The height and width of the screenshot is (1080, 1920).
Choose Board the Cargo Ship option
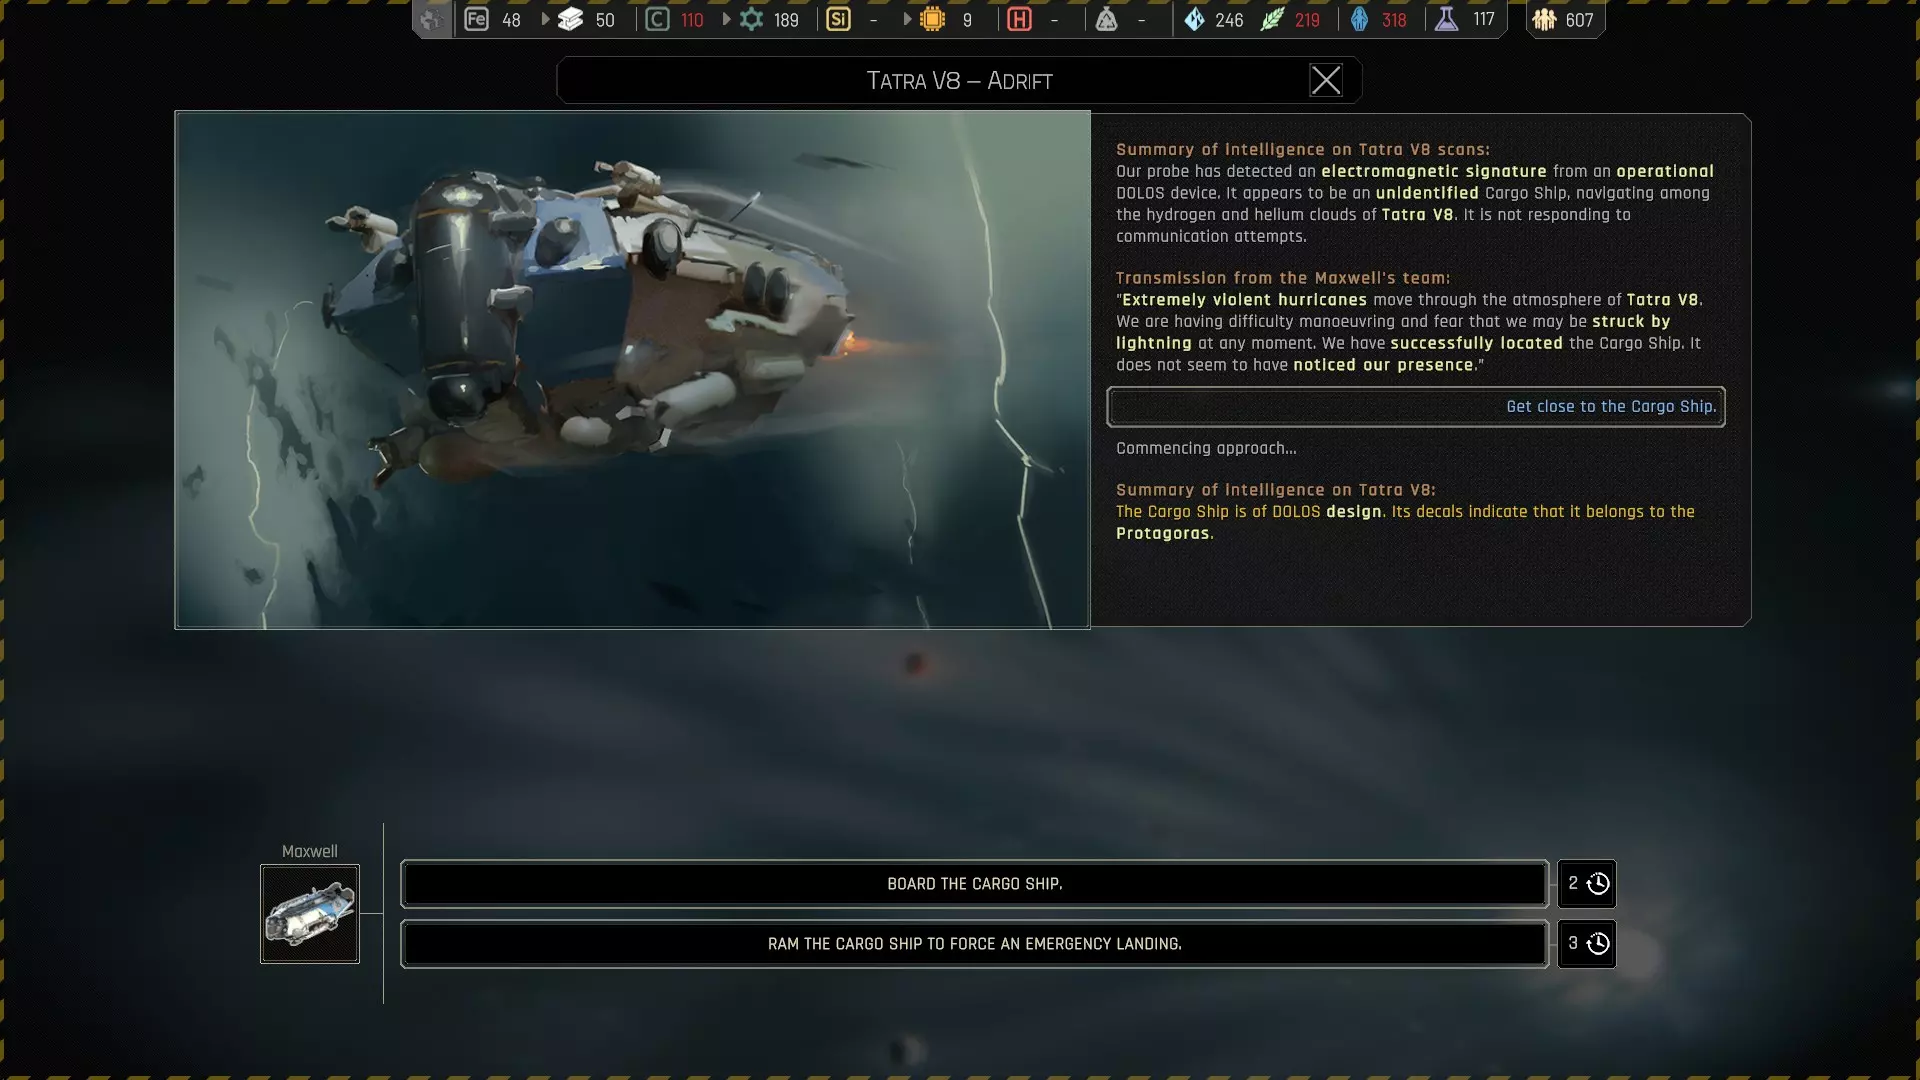(974, 884)
